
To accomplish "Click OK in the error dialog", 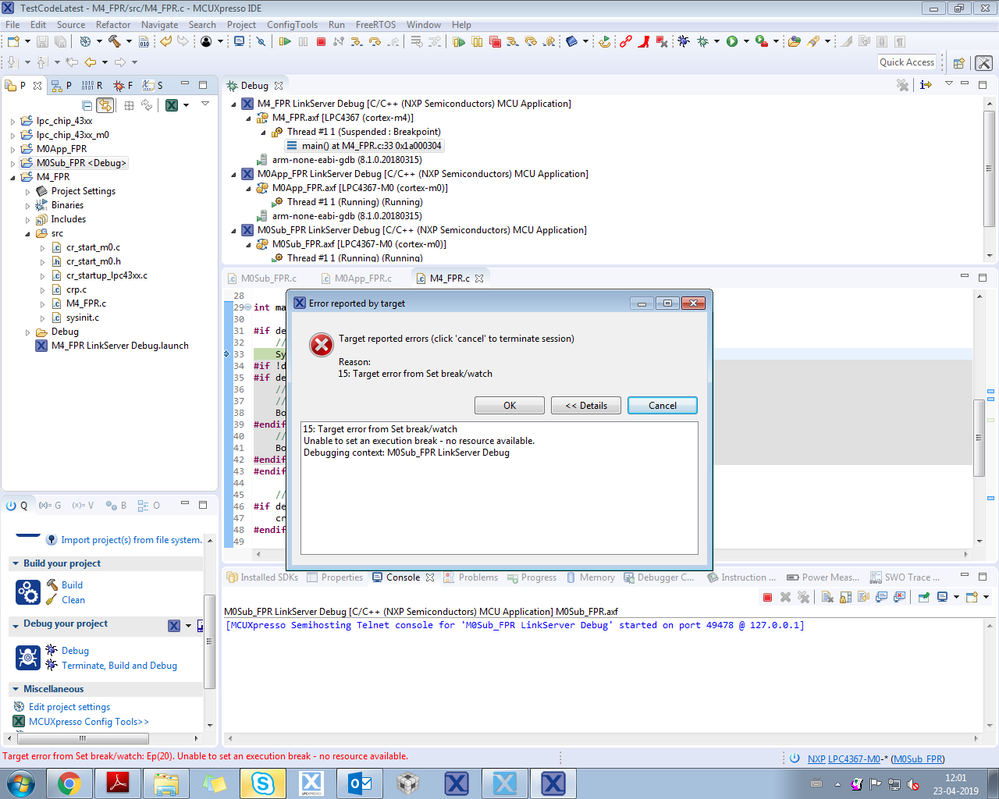I will tap(509, 405).
